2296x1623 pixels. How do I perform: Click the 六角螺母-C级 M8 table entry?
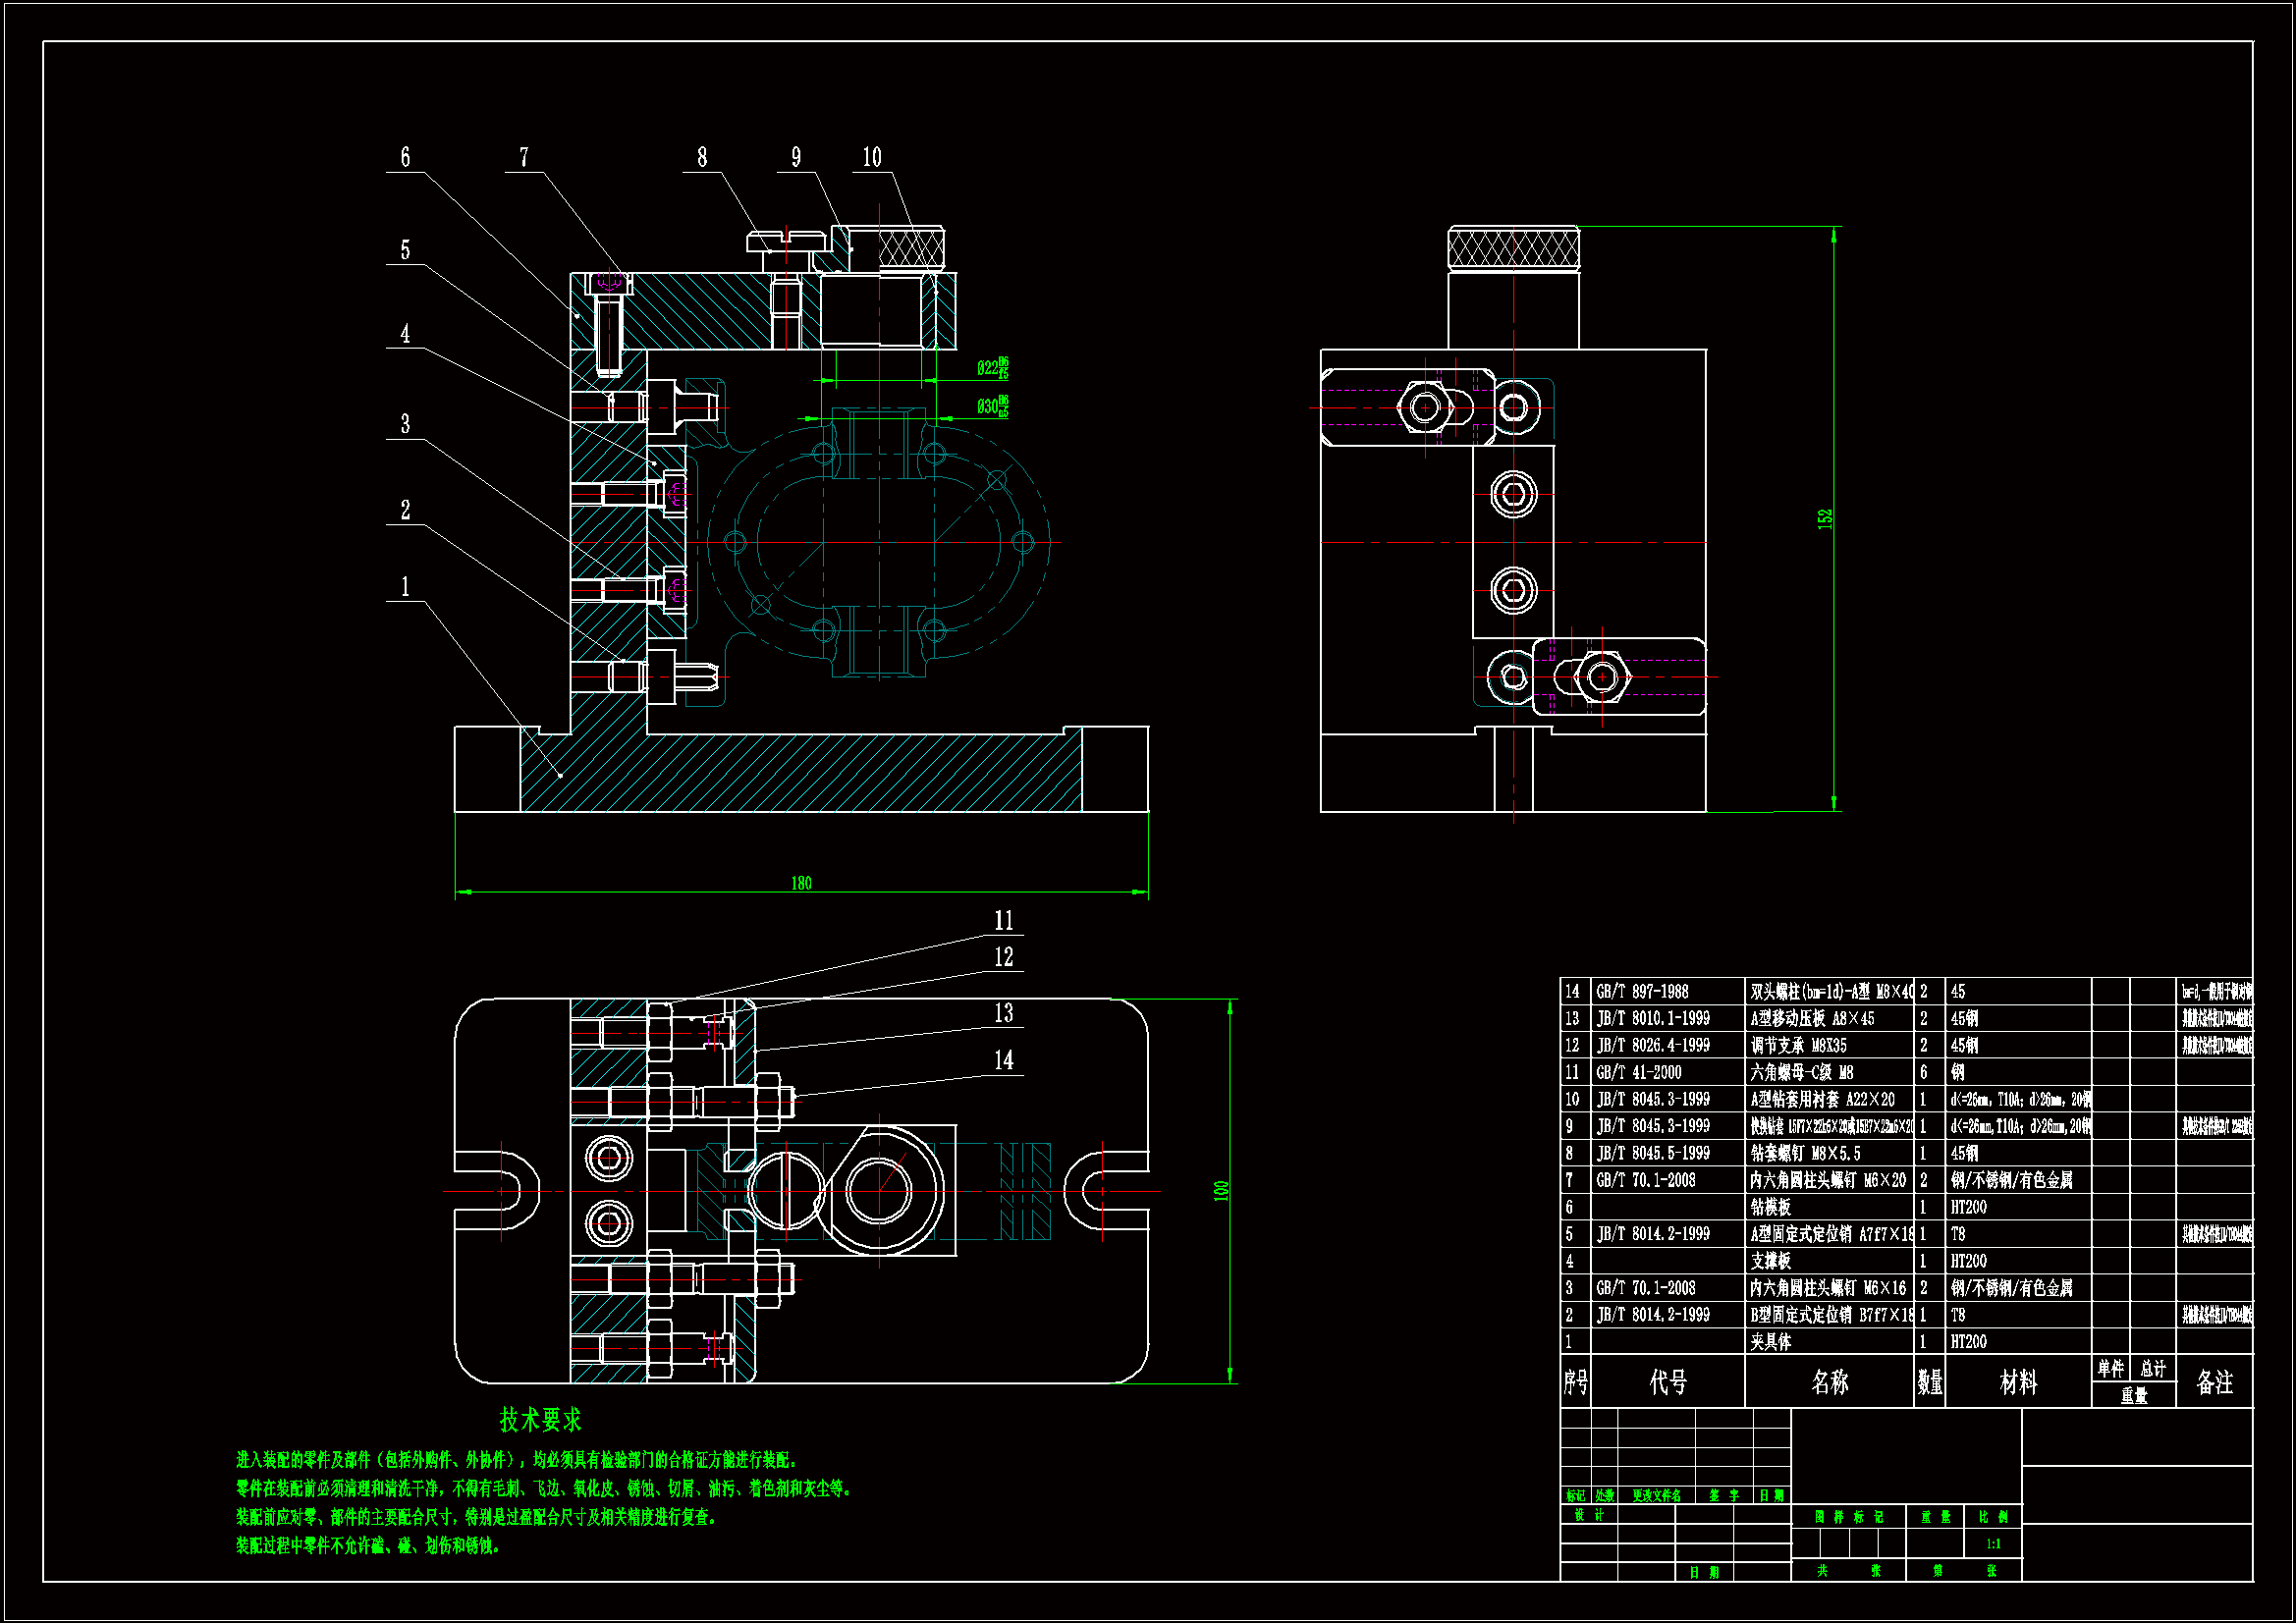1801,1072
